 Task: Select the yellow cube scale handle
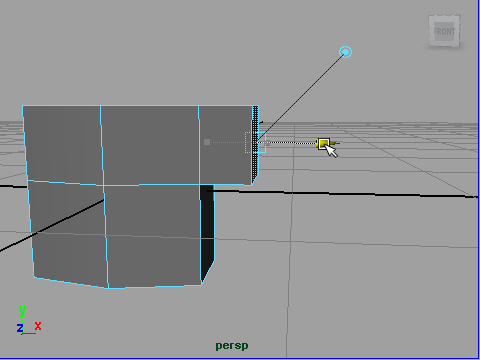pyautogui.click(x=323, y=144)
